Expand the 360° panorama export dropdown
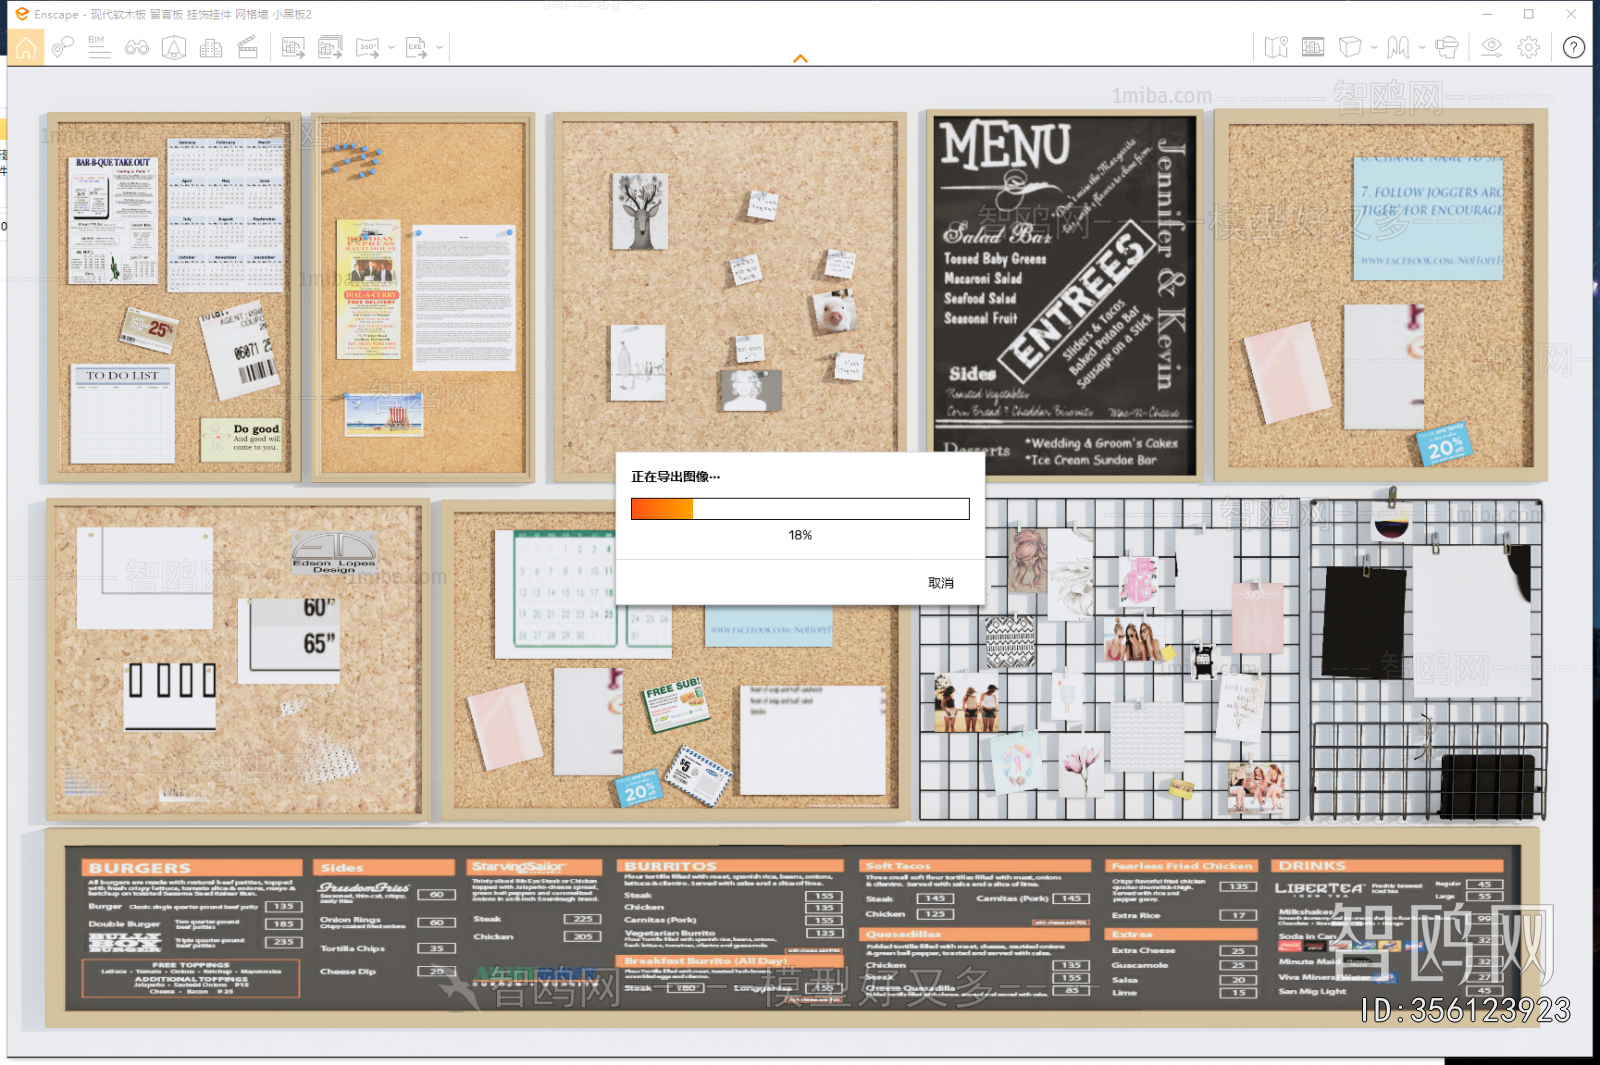The width and height of the screenshot is (1600, 1065). 391,47
